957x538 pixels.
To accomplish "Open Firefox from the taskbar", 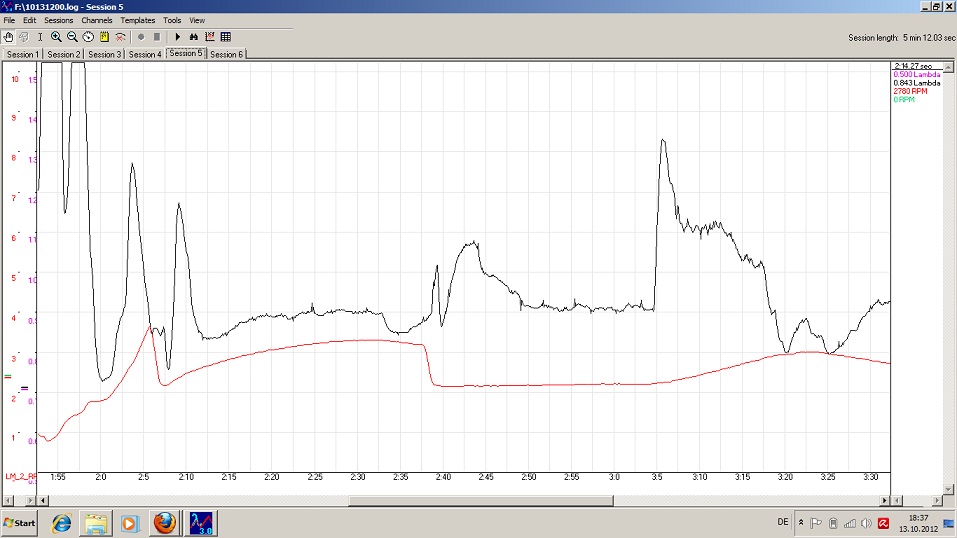I will tap(164, 523).
